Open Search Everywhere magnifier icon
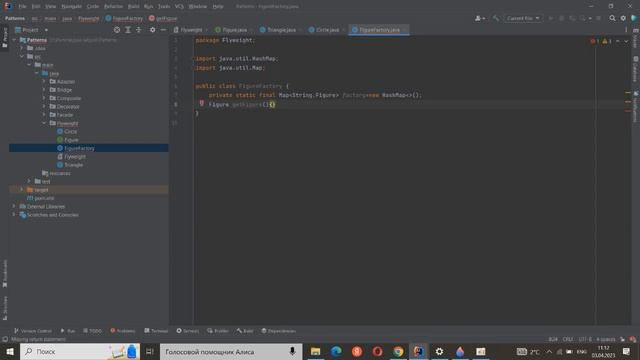Screen dimensions: 640x360 (612, 18)
